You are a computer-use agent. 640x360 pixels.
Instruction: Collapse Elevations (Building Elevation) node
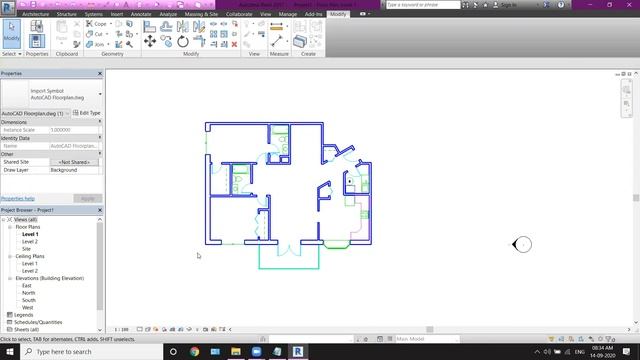(x=10, y=278)
